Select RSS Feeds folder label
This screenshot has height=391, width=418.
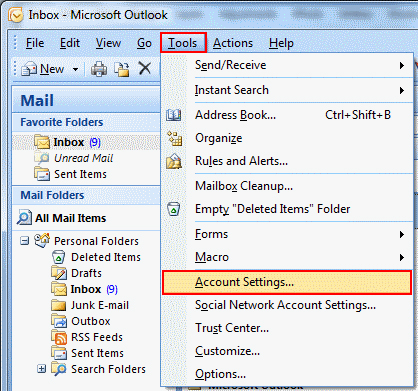97,337
